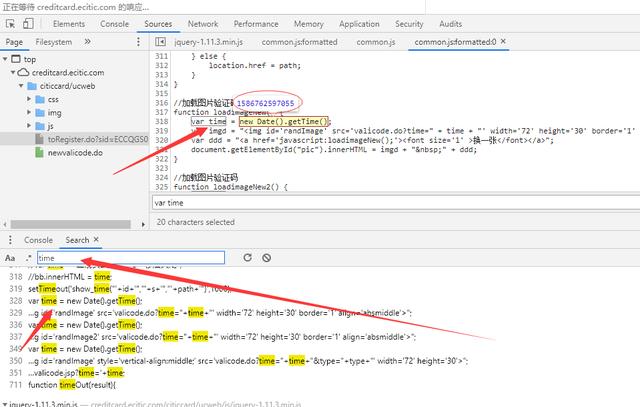Image resolution: width=640 pixels, height=407 pixels.
Task: Collapse the top frame tree node
Action: (x=5, y=59)
